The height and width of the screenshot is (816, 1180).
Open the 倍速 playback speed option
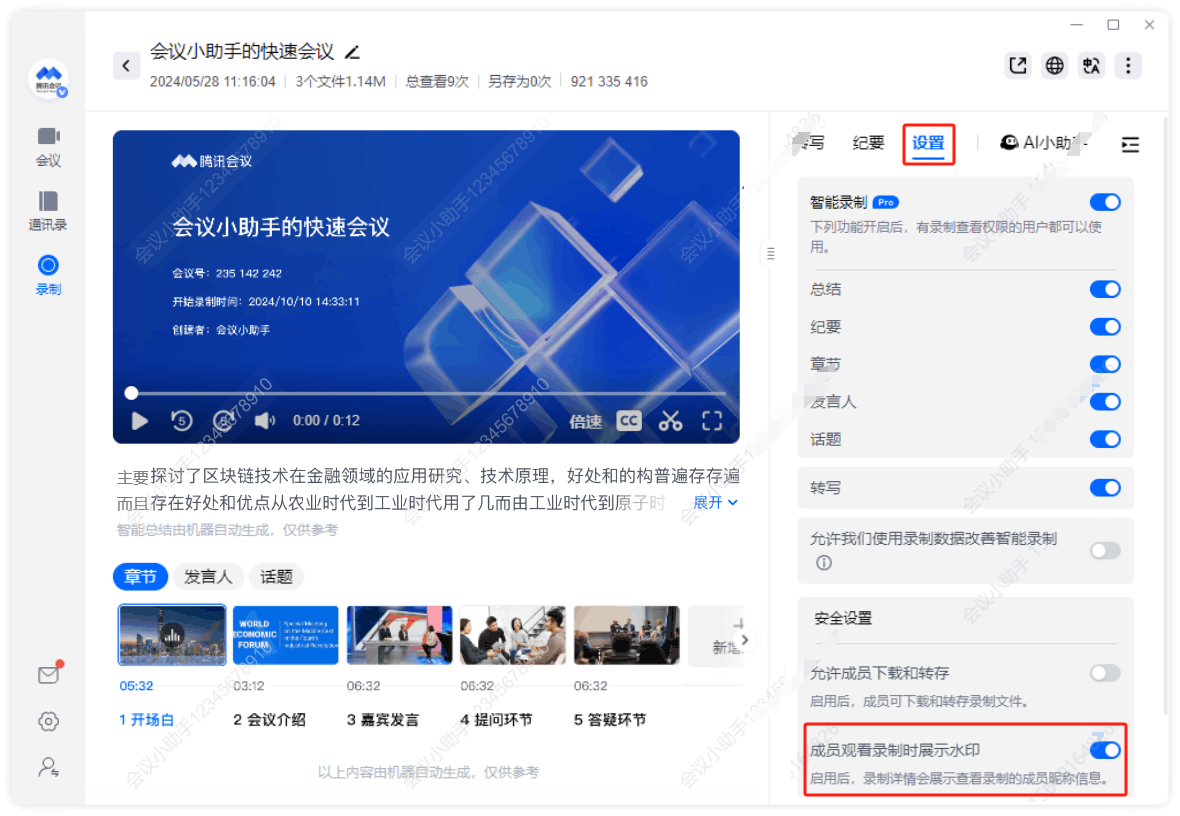[x=585, y=422]
